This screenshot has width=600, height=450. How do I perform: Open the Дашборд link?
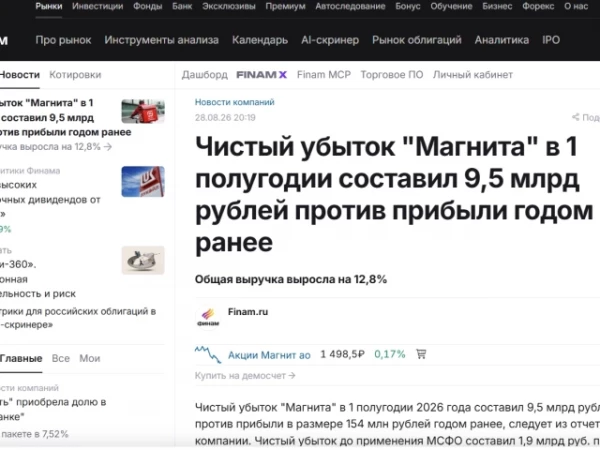[x=205, y=75]
